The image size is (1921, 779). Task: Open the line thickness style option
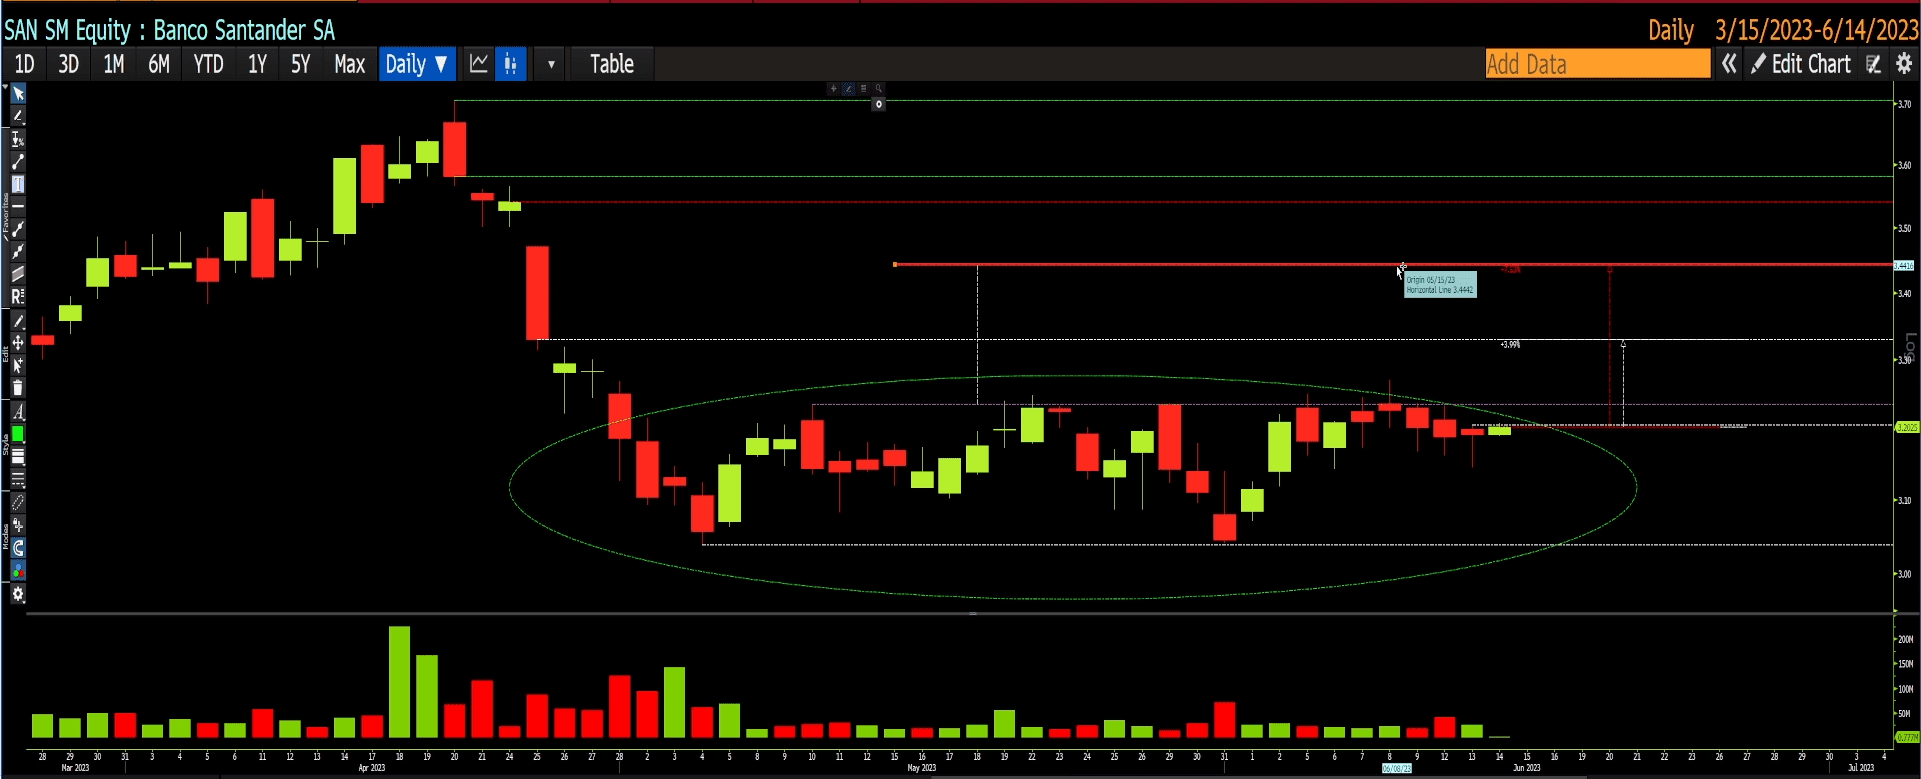click(x=18, y=457)
